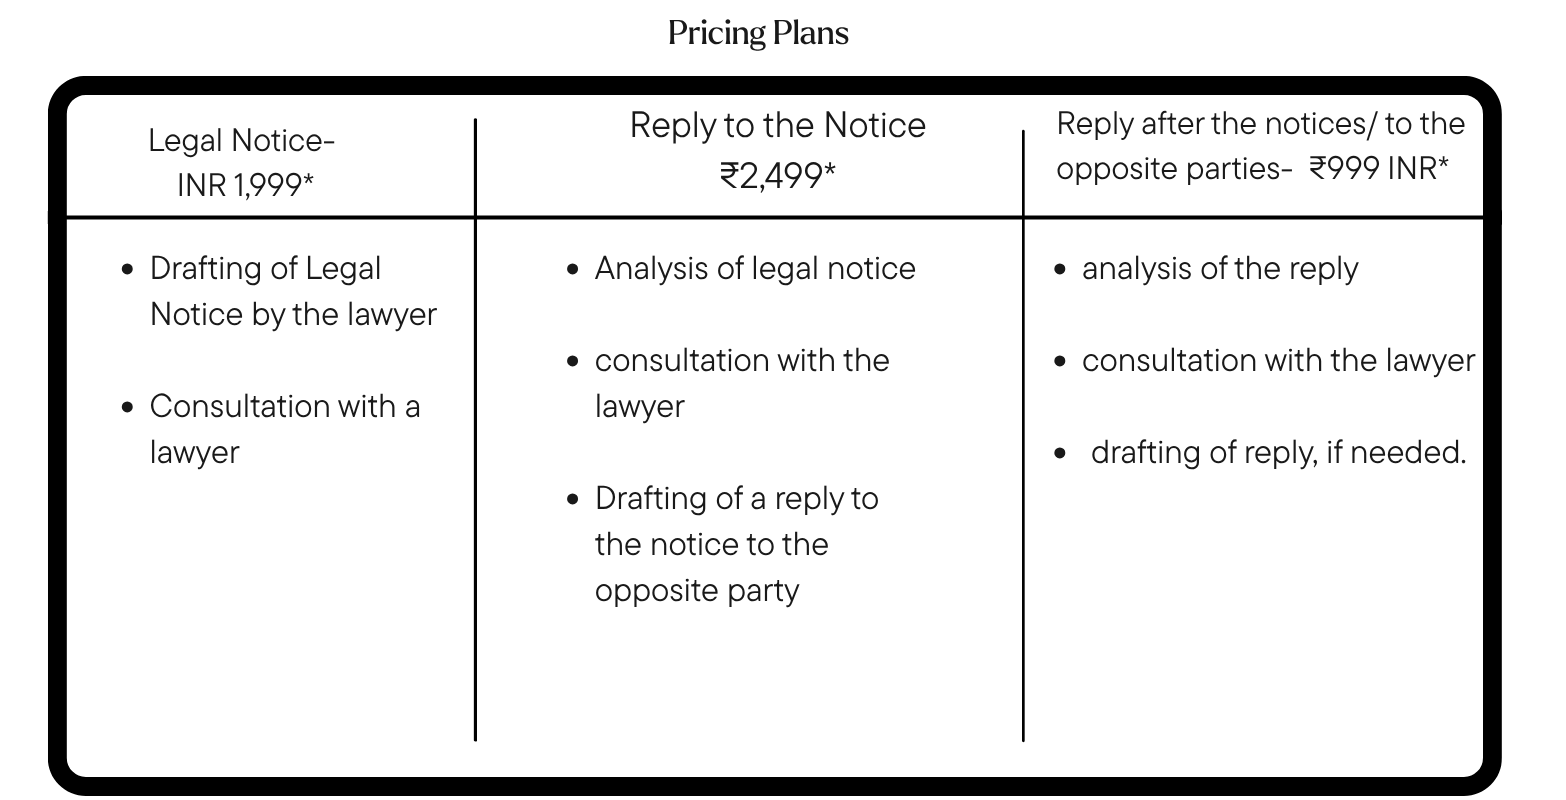
Task: Select "consultation with the lawyer" in ₹2,499 plan
Action: pyautogui.click(x=741, y=383)
